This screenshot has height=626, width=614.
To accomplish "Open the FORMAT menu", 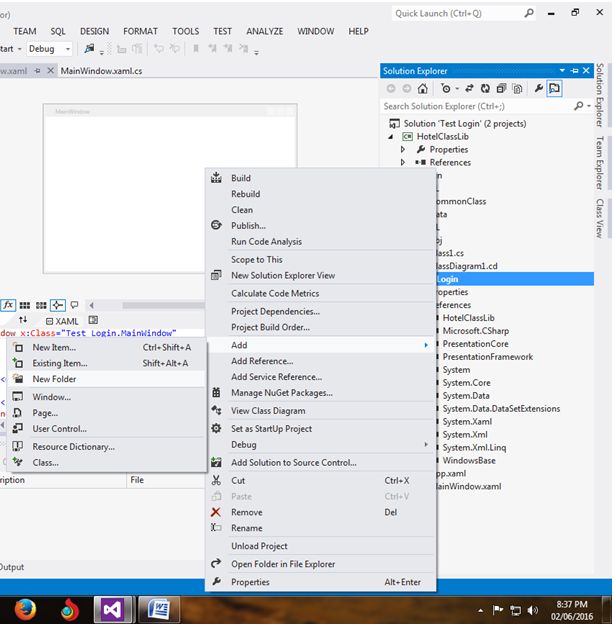I will click(x=140, y=31).
